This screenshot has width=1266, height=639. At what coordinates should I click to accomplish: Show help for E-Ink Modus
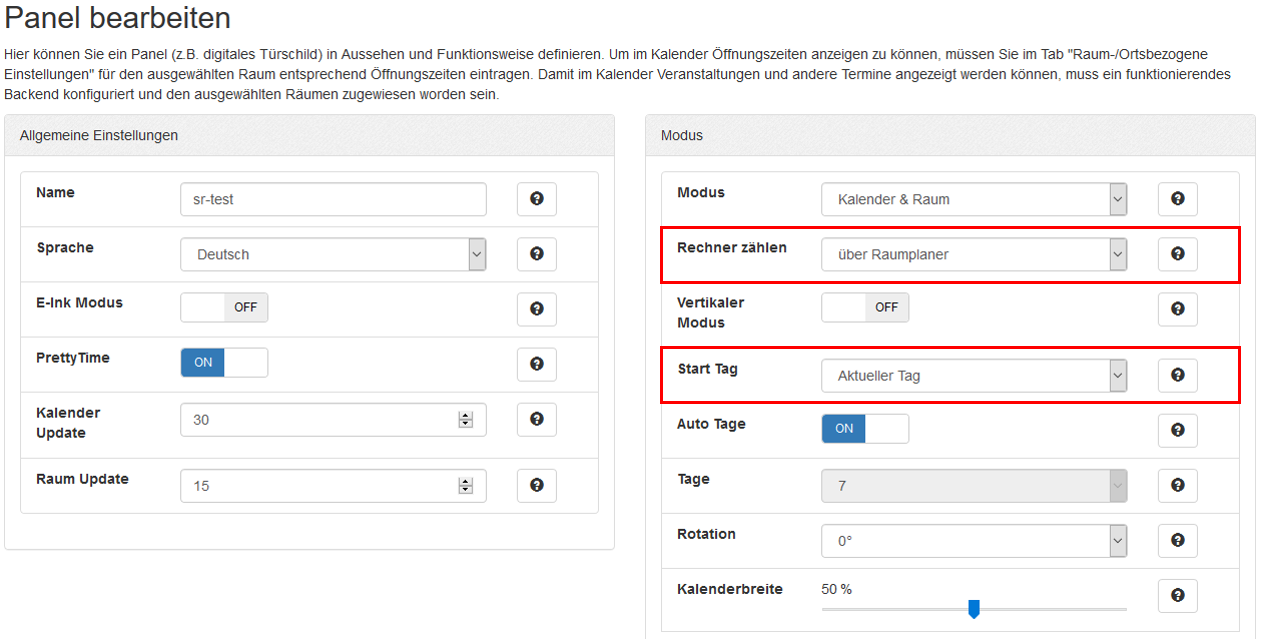coord(536,309)
